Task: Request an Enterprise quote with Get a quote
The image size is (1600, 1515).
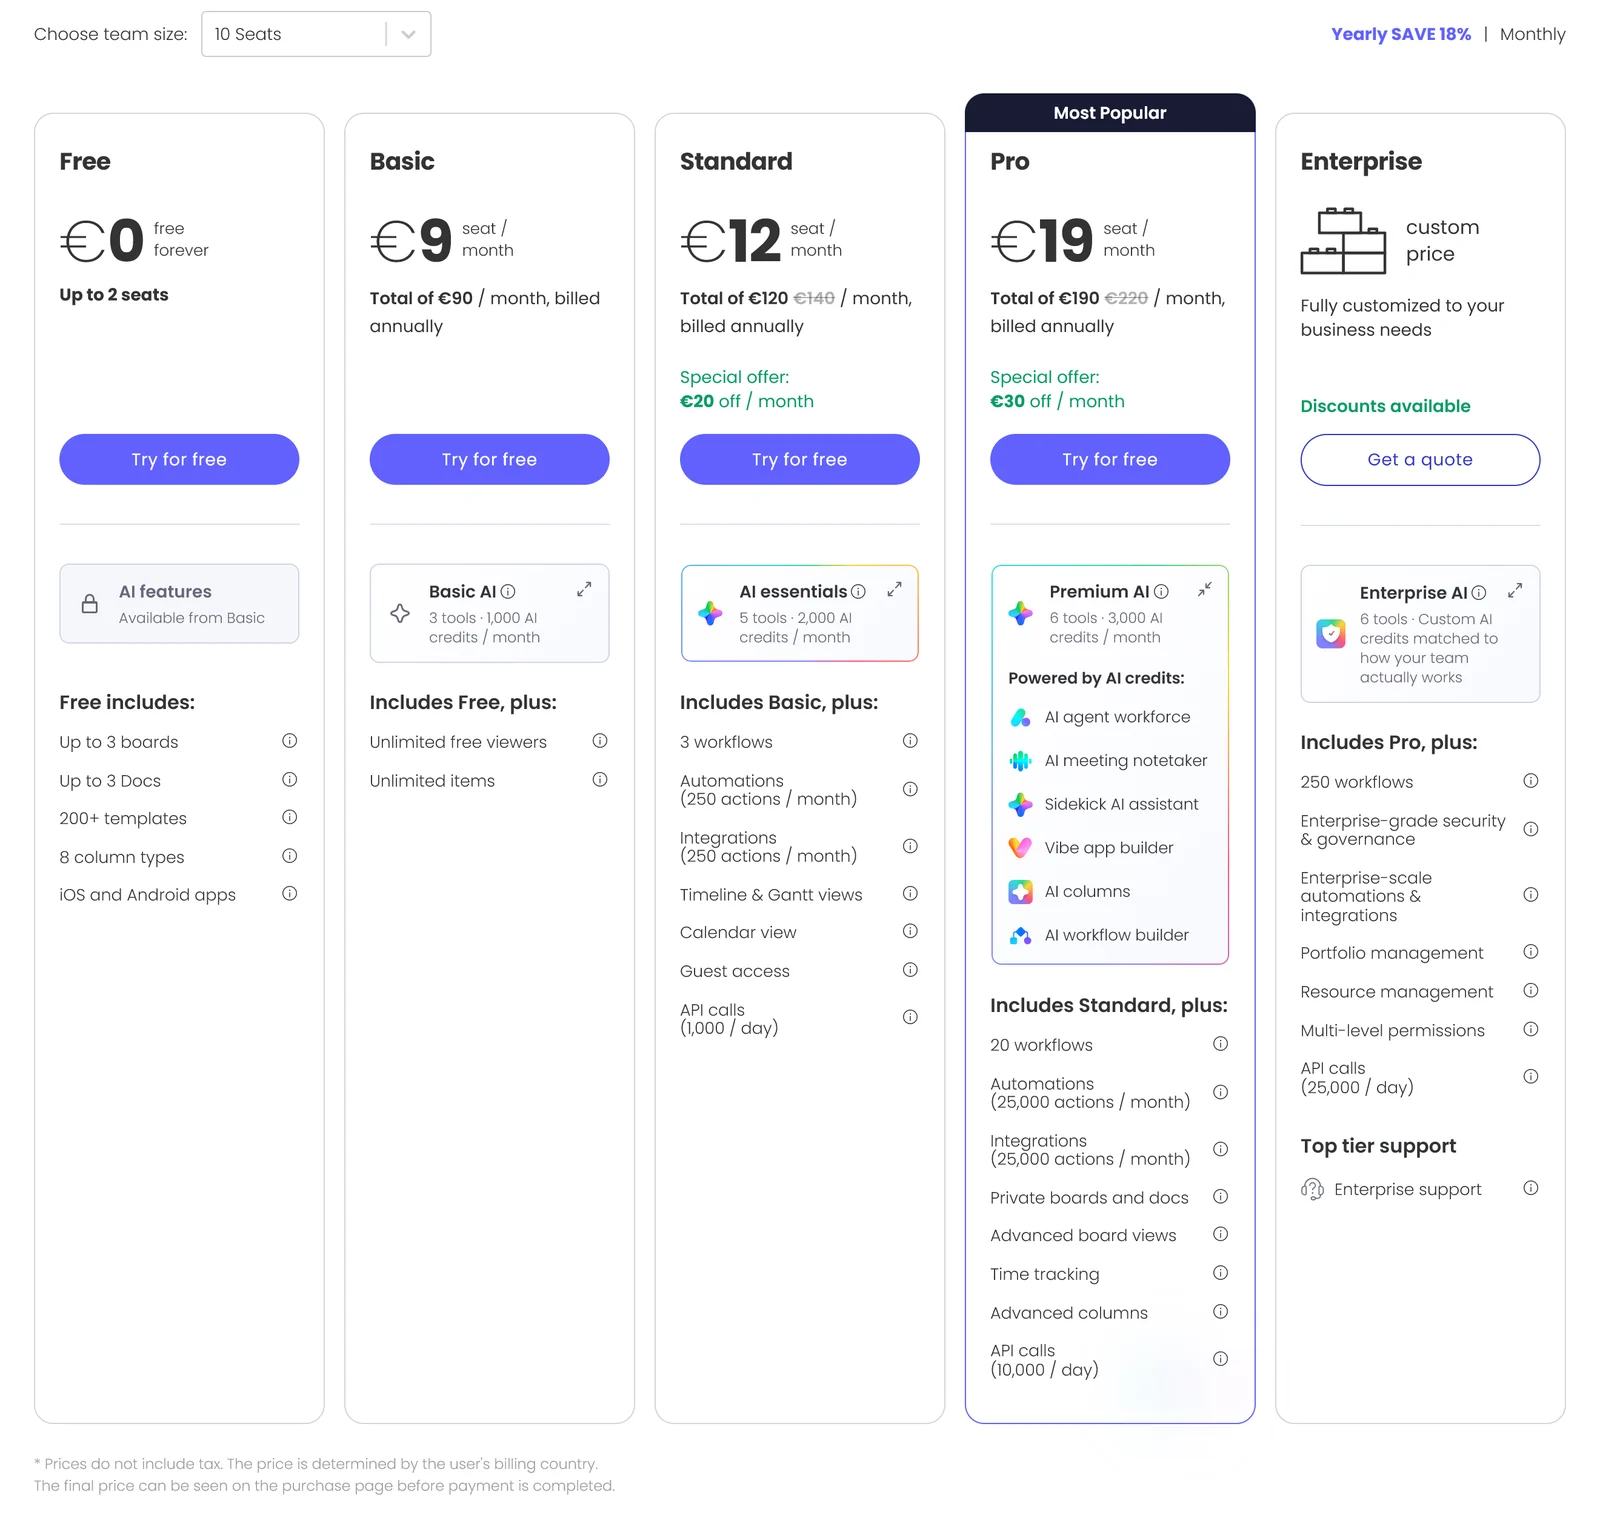Action: tap(1420, 459)
